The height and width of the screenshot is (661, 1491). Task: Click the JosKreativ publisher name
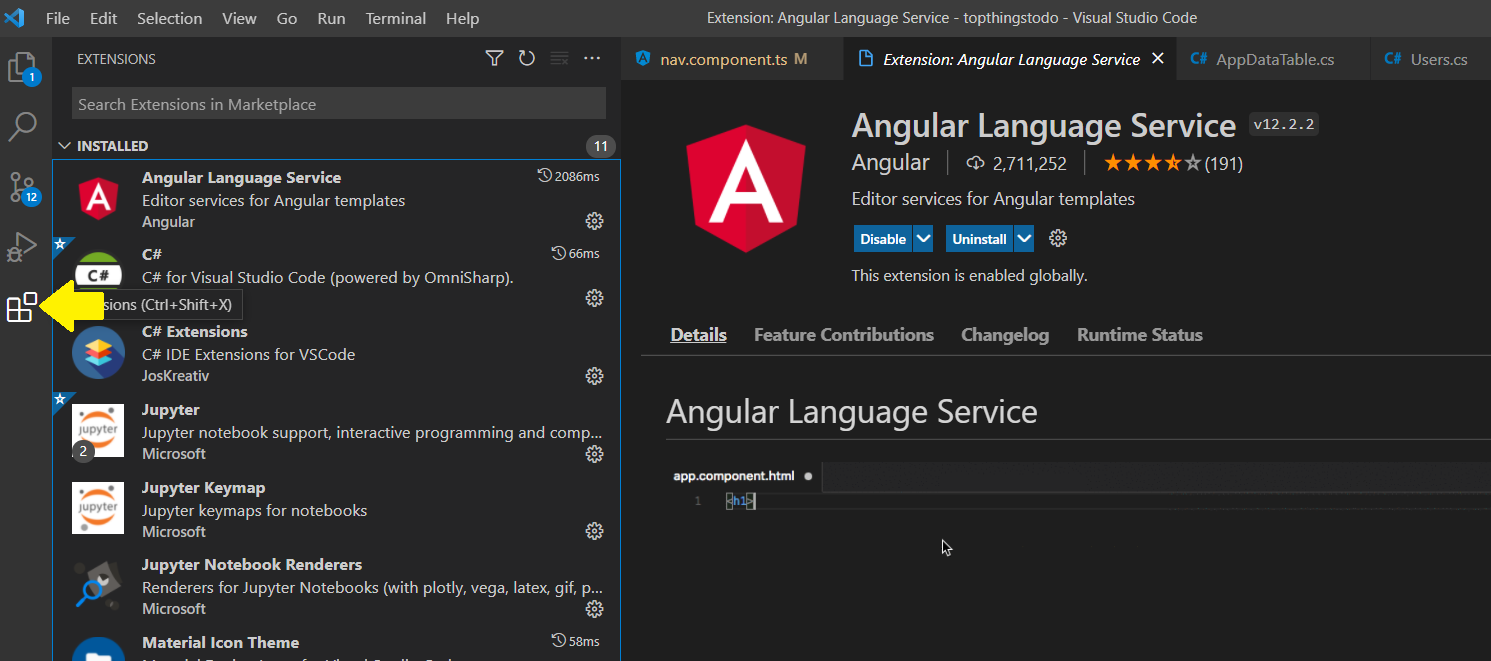(x=175, y=376)
